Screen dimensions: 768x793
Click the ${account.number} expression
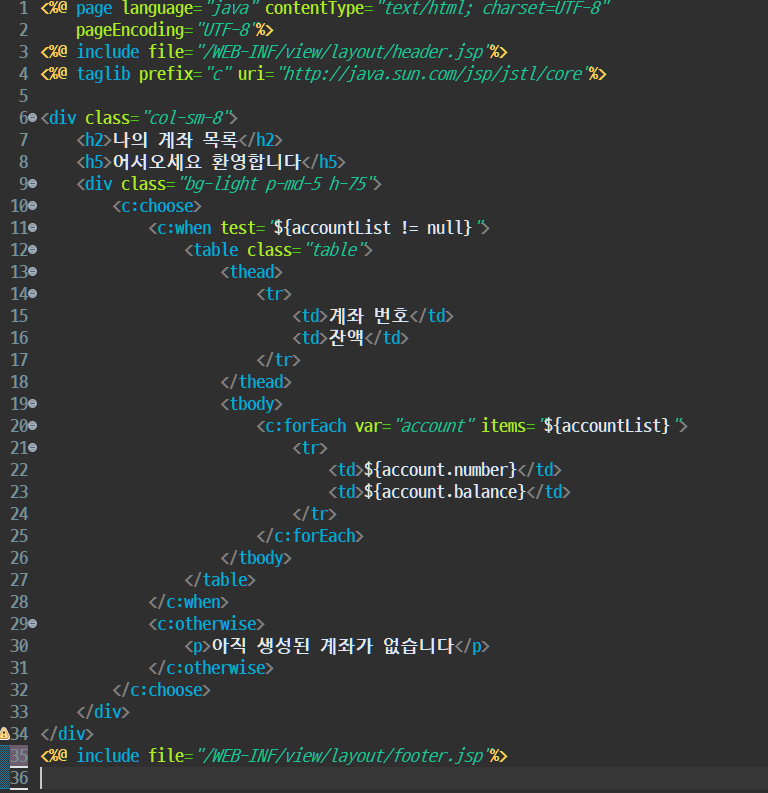pyautogui.click(x=440, y=470)
